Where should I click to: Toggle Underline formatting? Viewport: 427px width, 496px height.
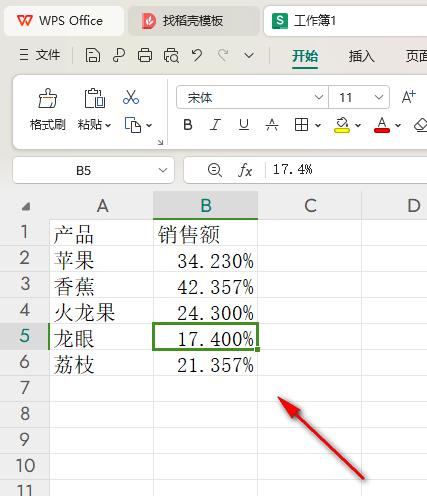pos(244,125)
